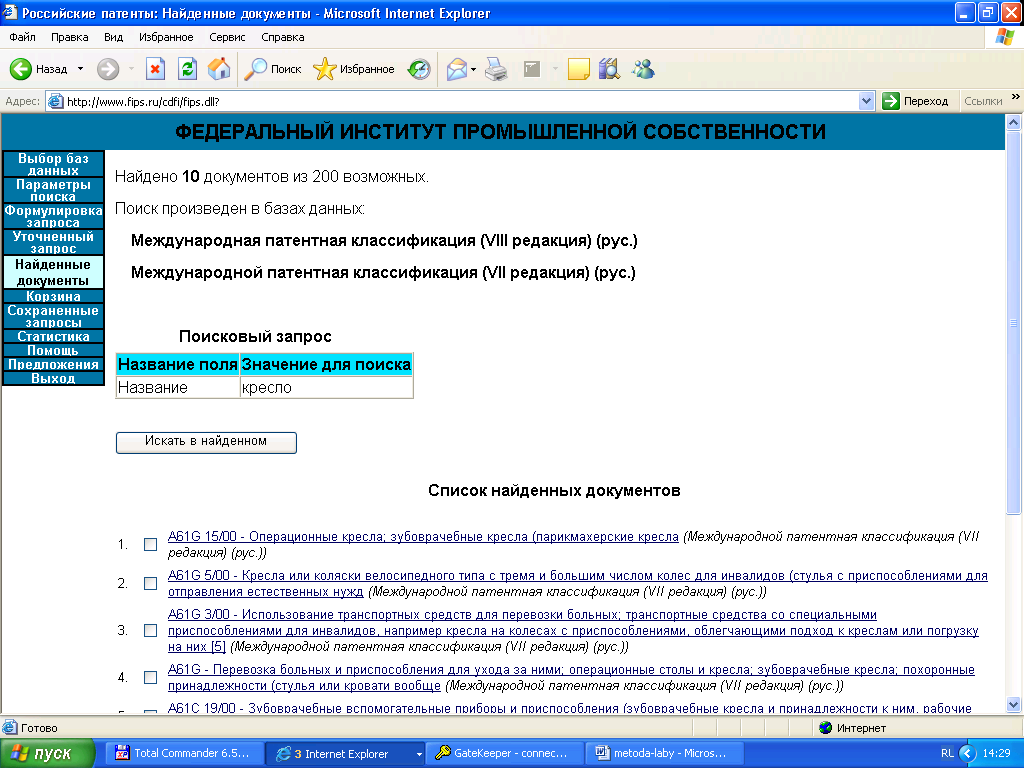The height and width of the screenshot is (768, 1024).
Task: Switch to GateKeeper taskbar button
Action: click(505, 753)
